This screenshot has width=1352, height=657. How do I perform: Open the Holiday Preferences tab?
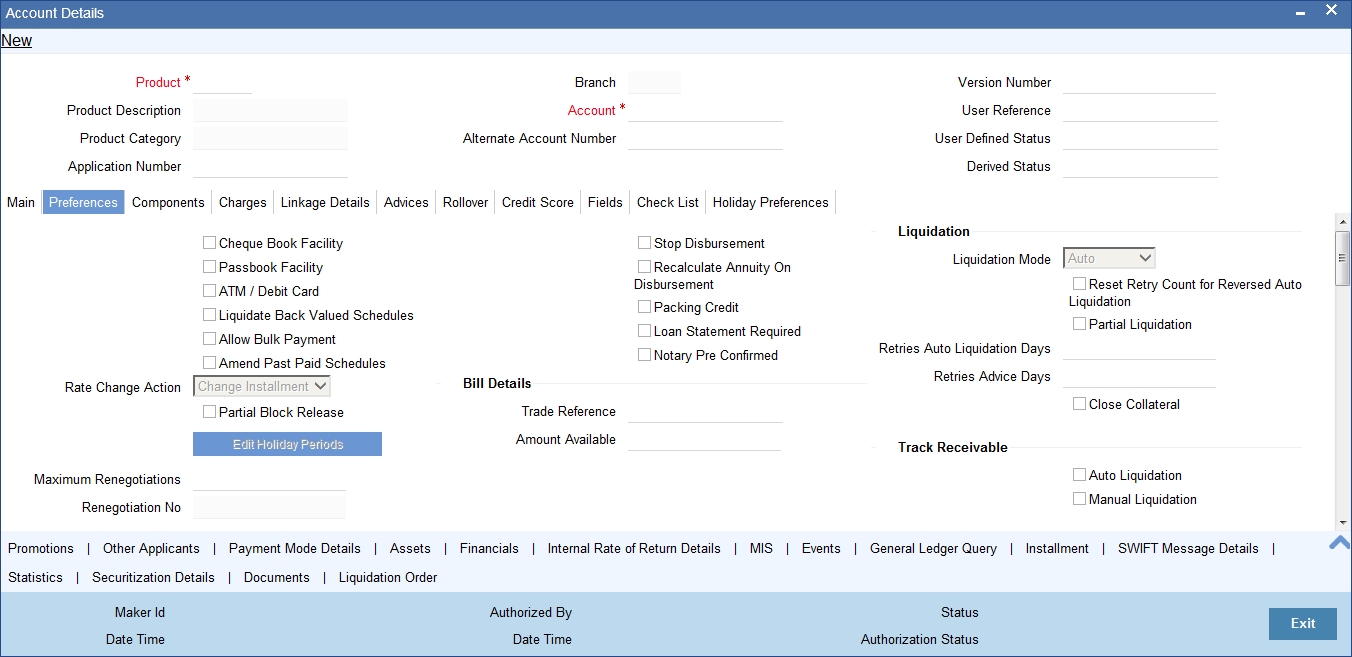[771, 202]
